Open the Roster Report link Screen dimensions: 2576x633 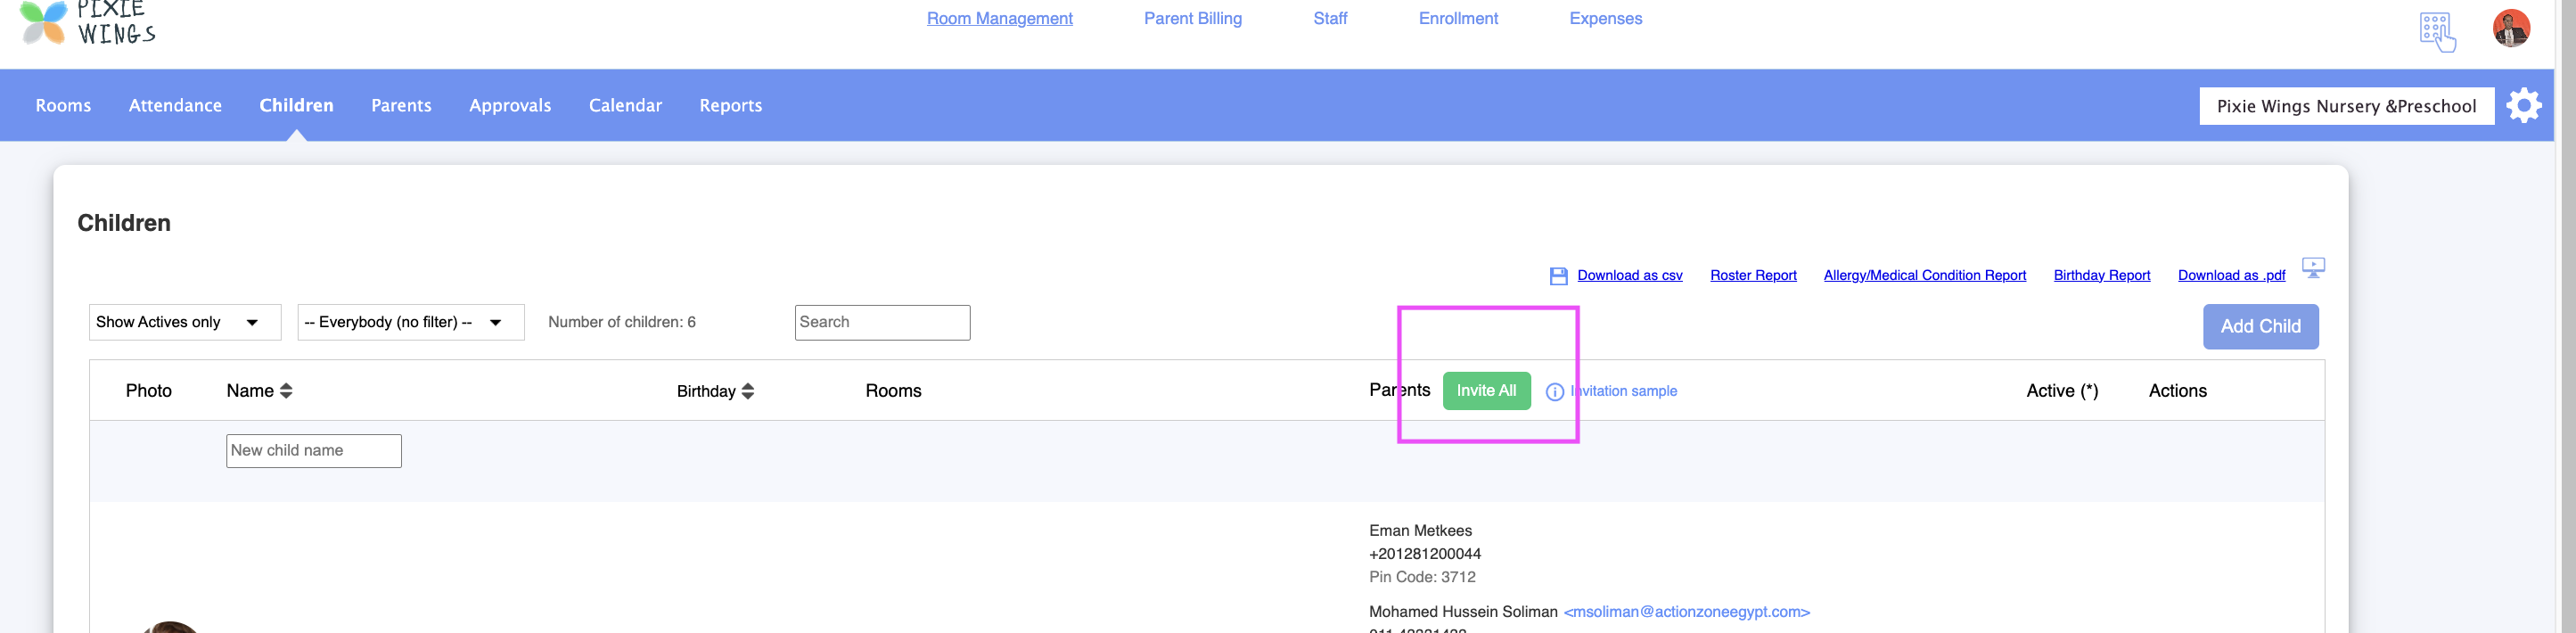pyautogui.click(x=1753, y=275)
